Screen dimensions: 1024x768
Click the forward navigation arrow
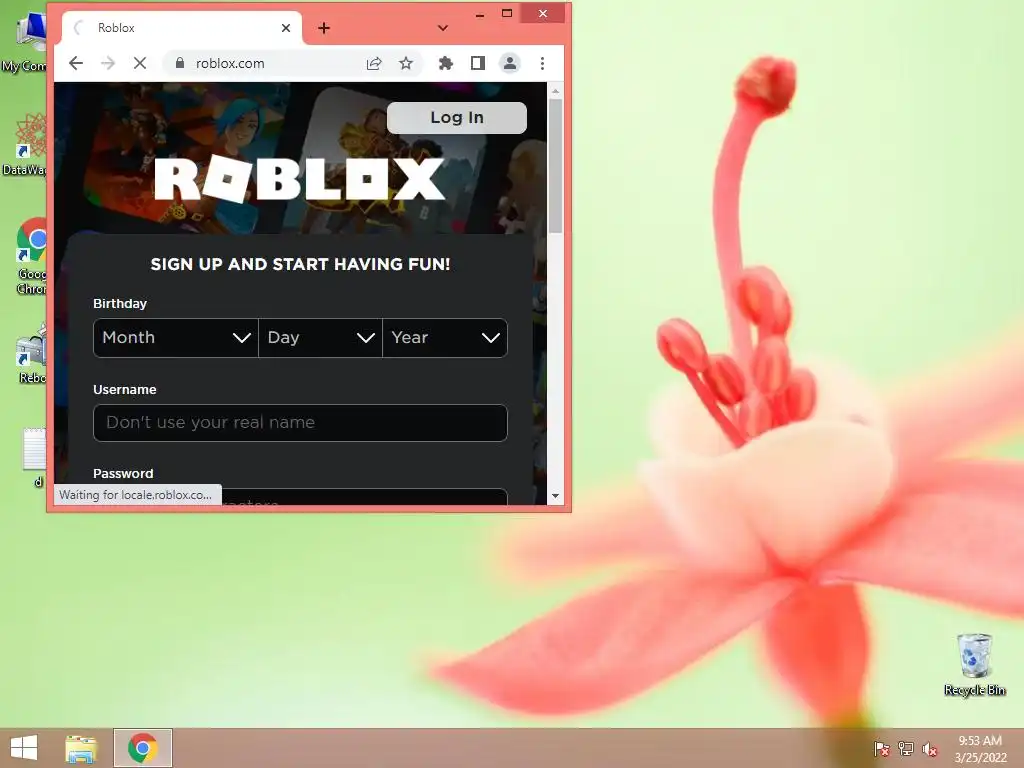point(108,63)
